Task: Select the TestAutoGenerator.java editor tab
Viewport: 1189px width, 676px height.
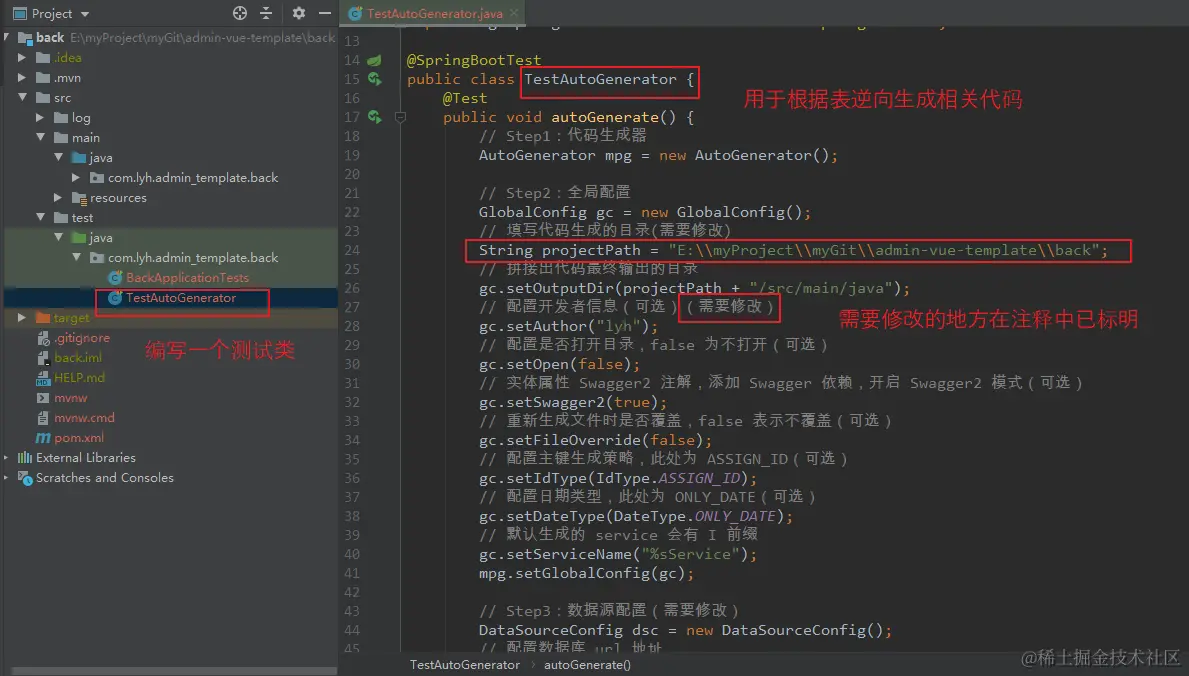Action: (x=435, y=13)
